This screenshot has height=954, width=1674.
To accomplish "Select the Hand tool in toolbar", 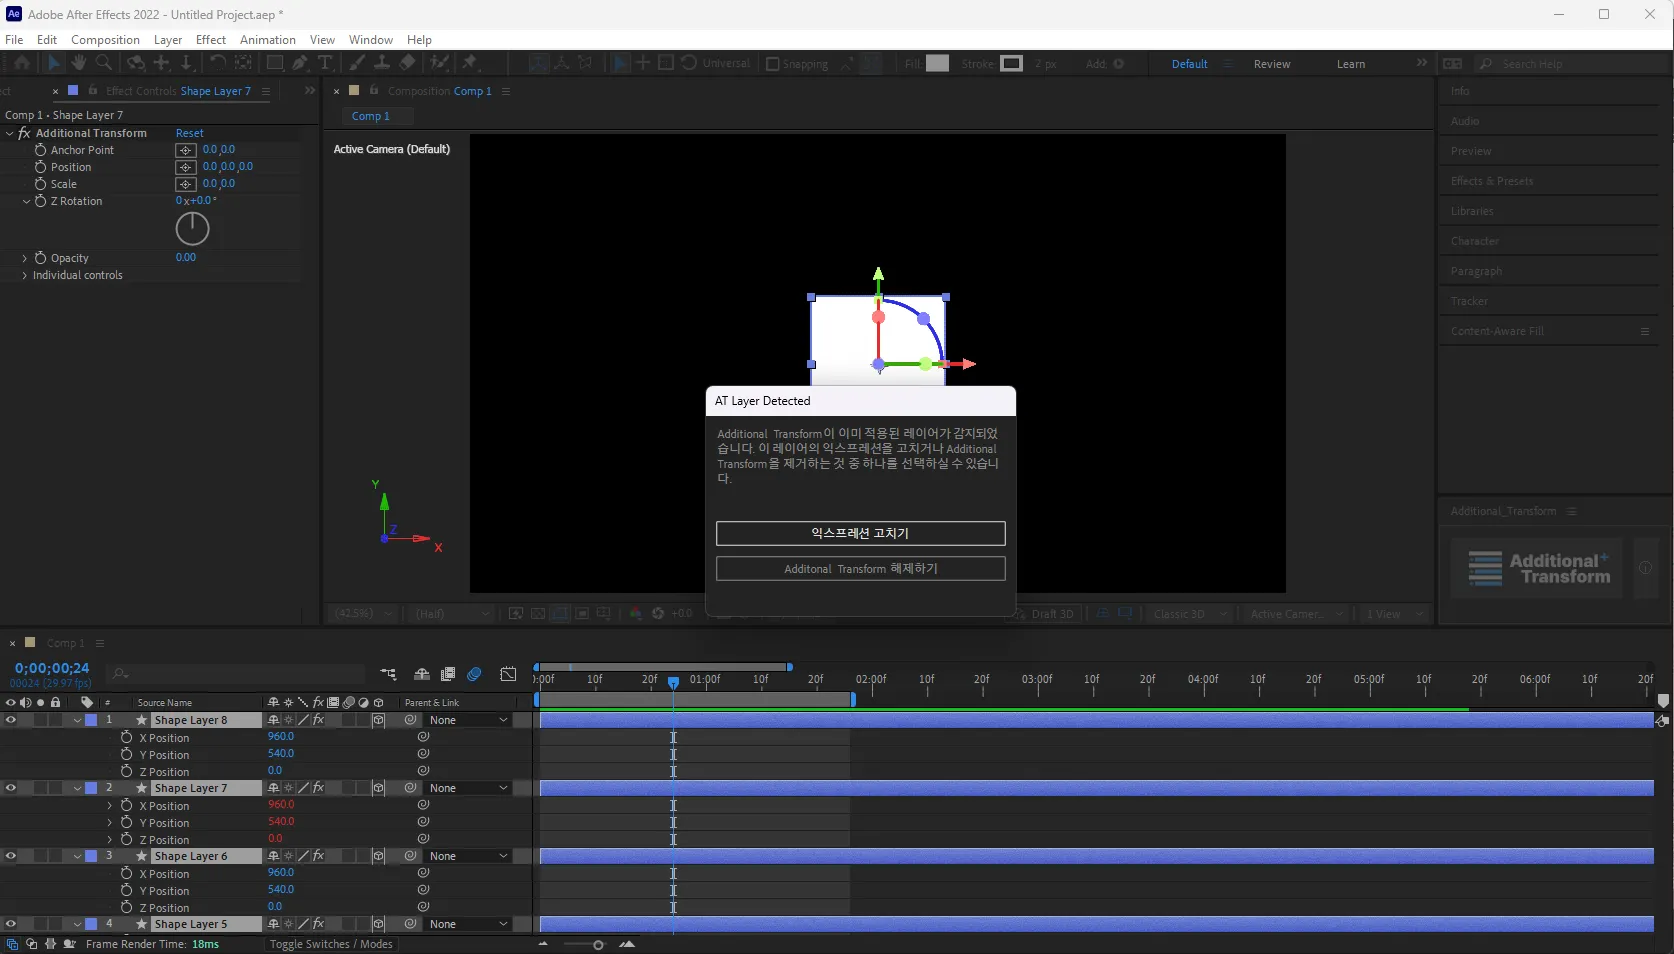I will 79,63.
